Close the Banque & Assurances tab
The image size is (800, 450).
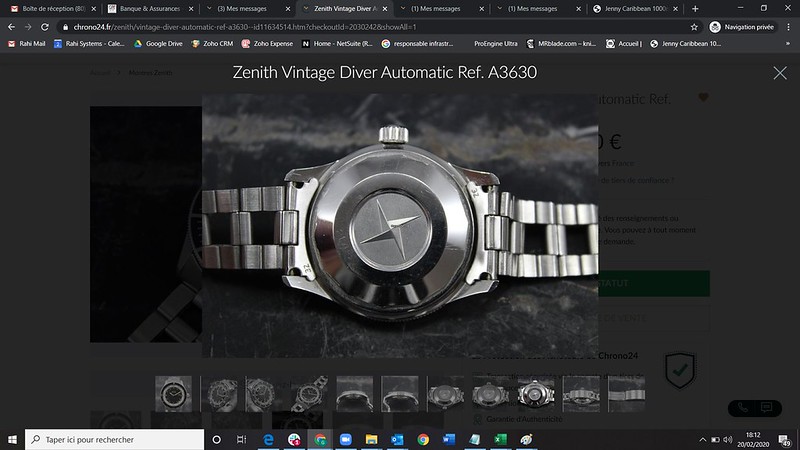coord(191,9)
